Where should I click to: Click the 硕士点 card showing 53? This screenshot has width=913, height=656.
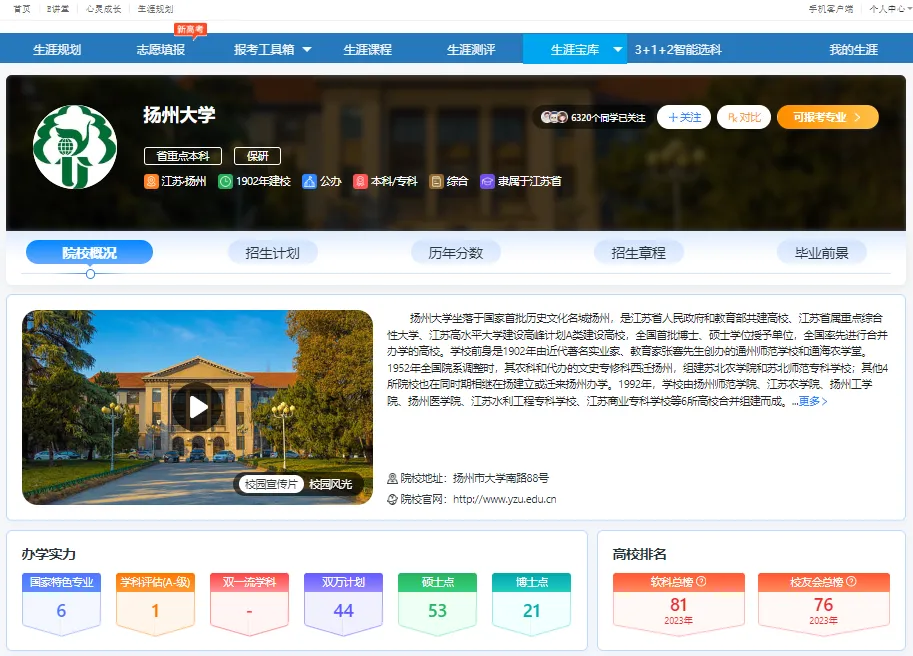click(437, 604)
